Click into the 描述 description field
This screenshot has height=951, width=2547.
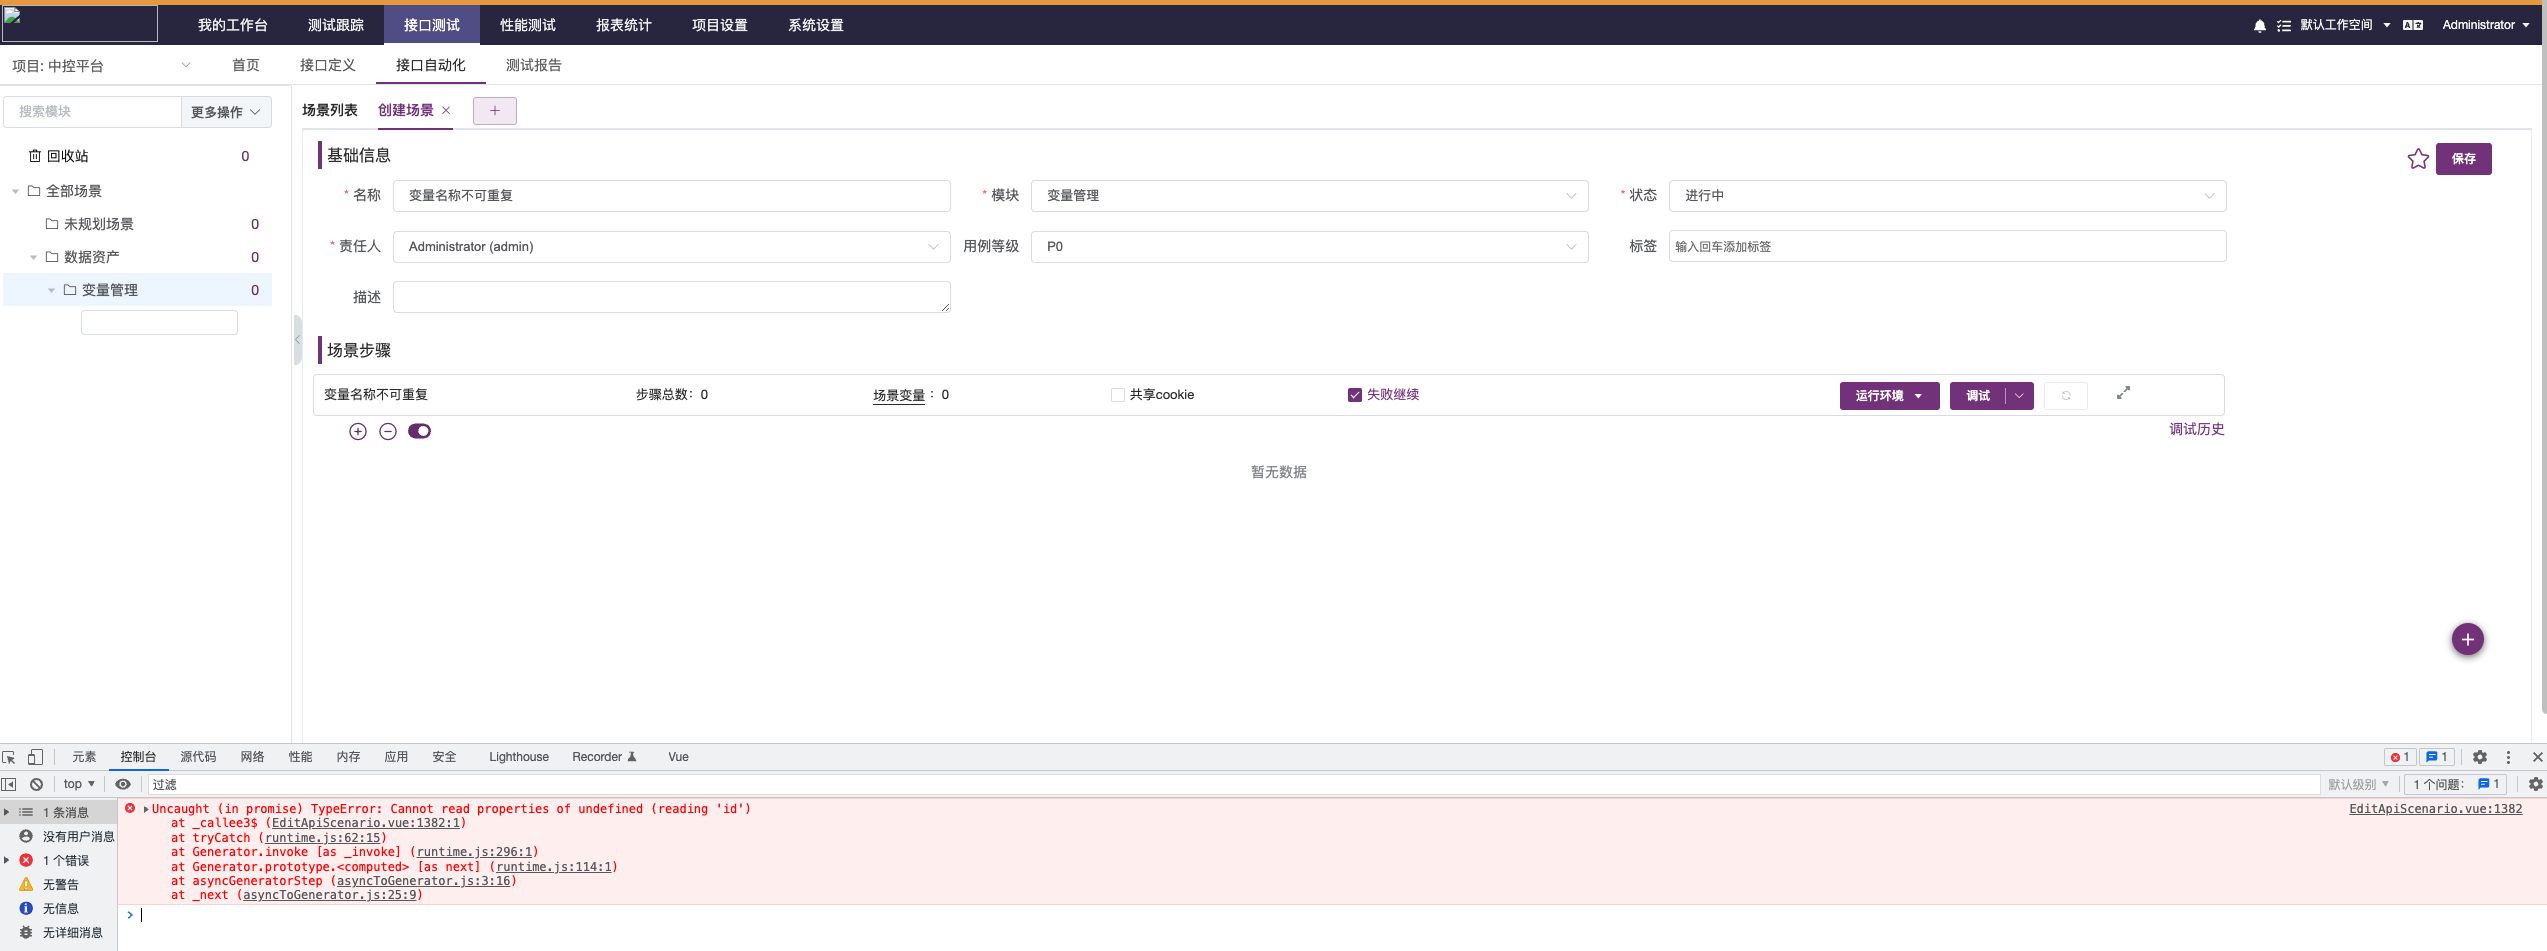click(671, 296)
